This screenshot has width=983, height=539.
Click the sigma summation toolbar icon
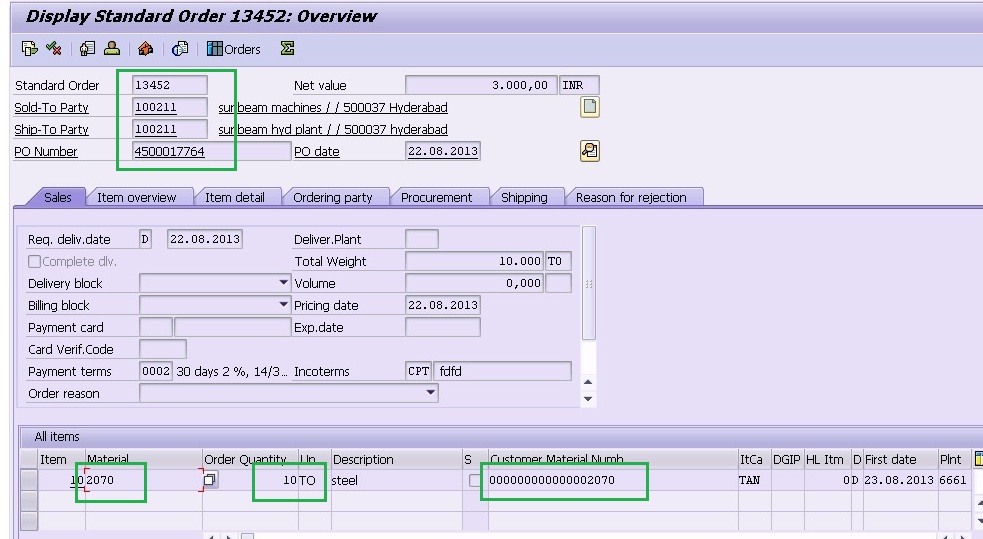click(287, 48)
